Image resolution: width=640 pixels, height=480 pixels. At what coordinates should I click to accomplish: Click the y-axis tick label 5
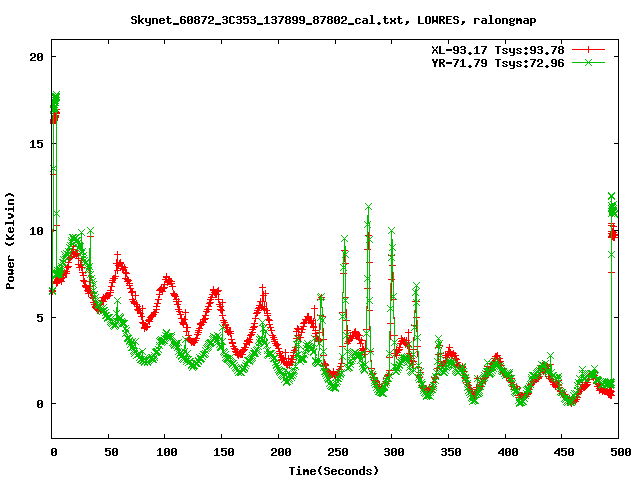point(40,318)
